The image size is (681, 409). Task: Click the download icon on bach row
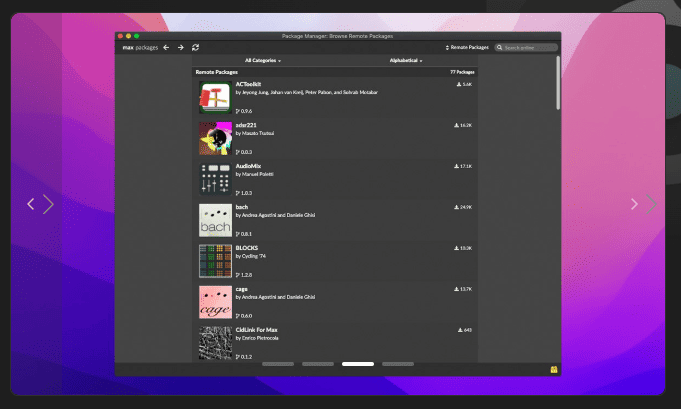(456, 207)
